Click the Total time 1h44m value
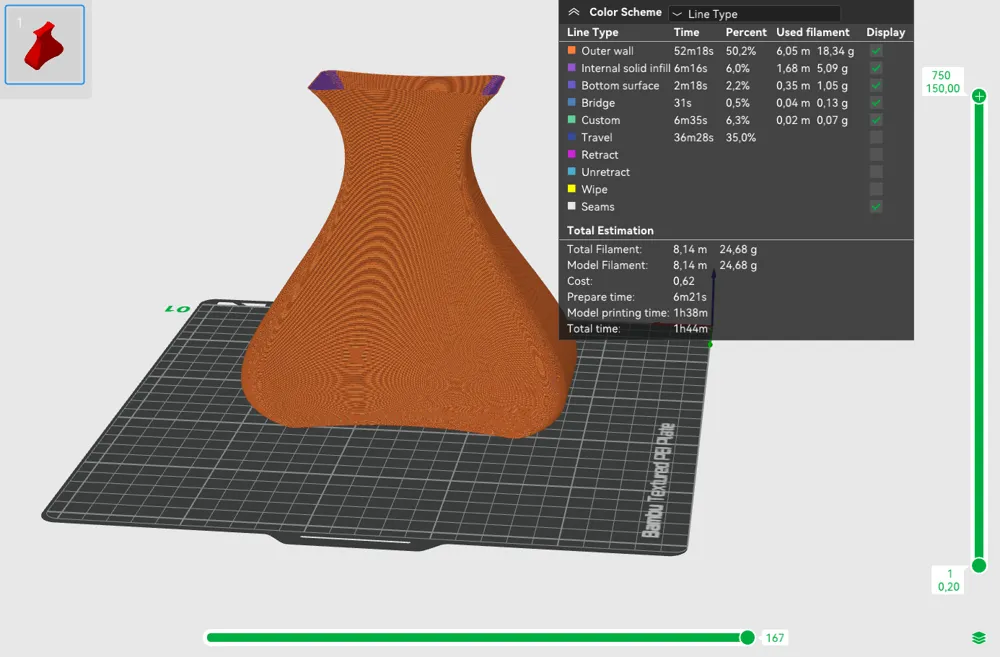This screenshot has height=657, width=1000. (x=691, y=328)
